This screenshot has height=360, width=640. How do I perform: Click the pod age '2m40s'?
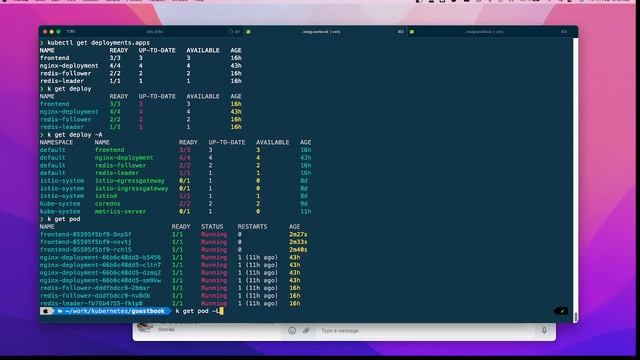tap(298, 250)
